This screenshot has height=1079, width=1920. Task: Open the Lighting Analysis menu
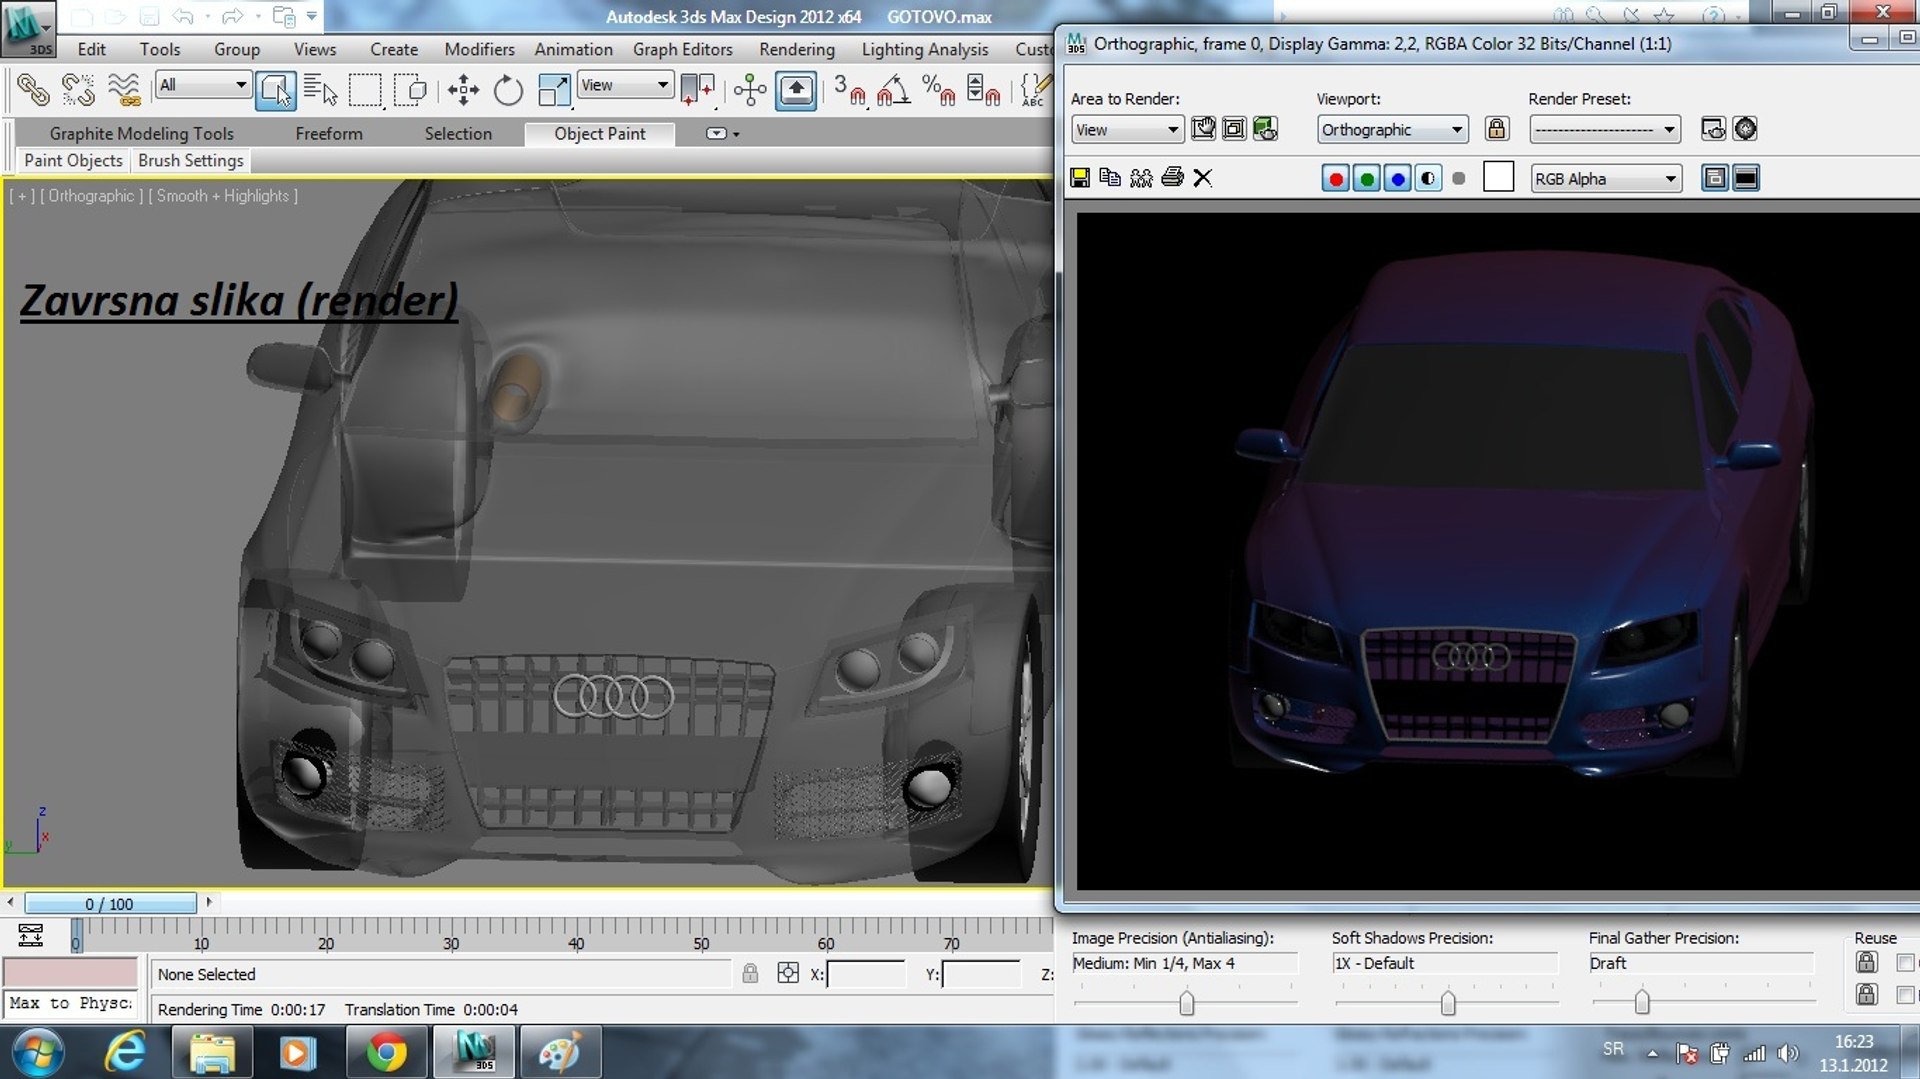click(925, 49)
